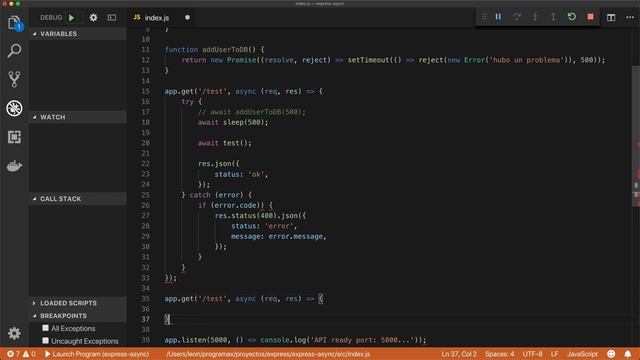640x360 pixels.
Task: Click Step Over in the debug toolbar
Action: 517,17
